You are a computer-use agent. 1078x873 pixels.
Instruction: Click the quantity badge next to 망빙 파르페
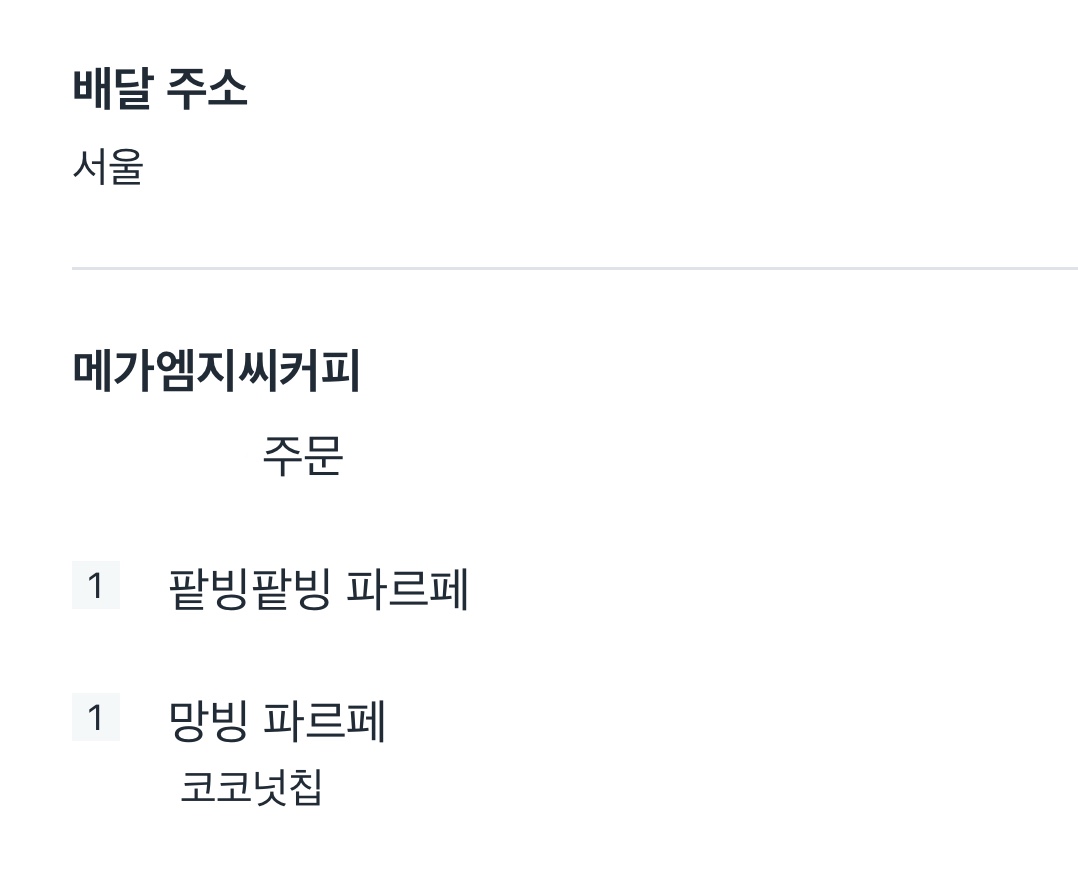96,717
